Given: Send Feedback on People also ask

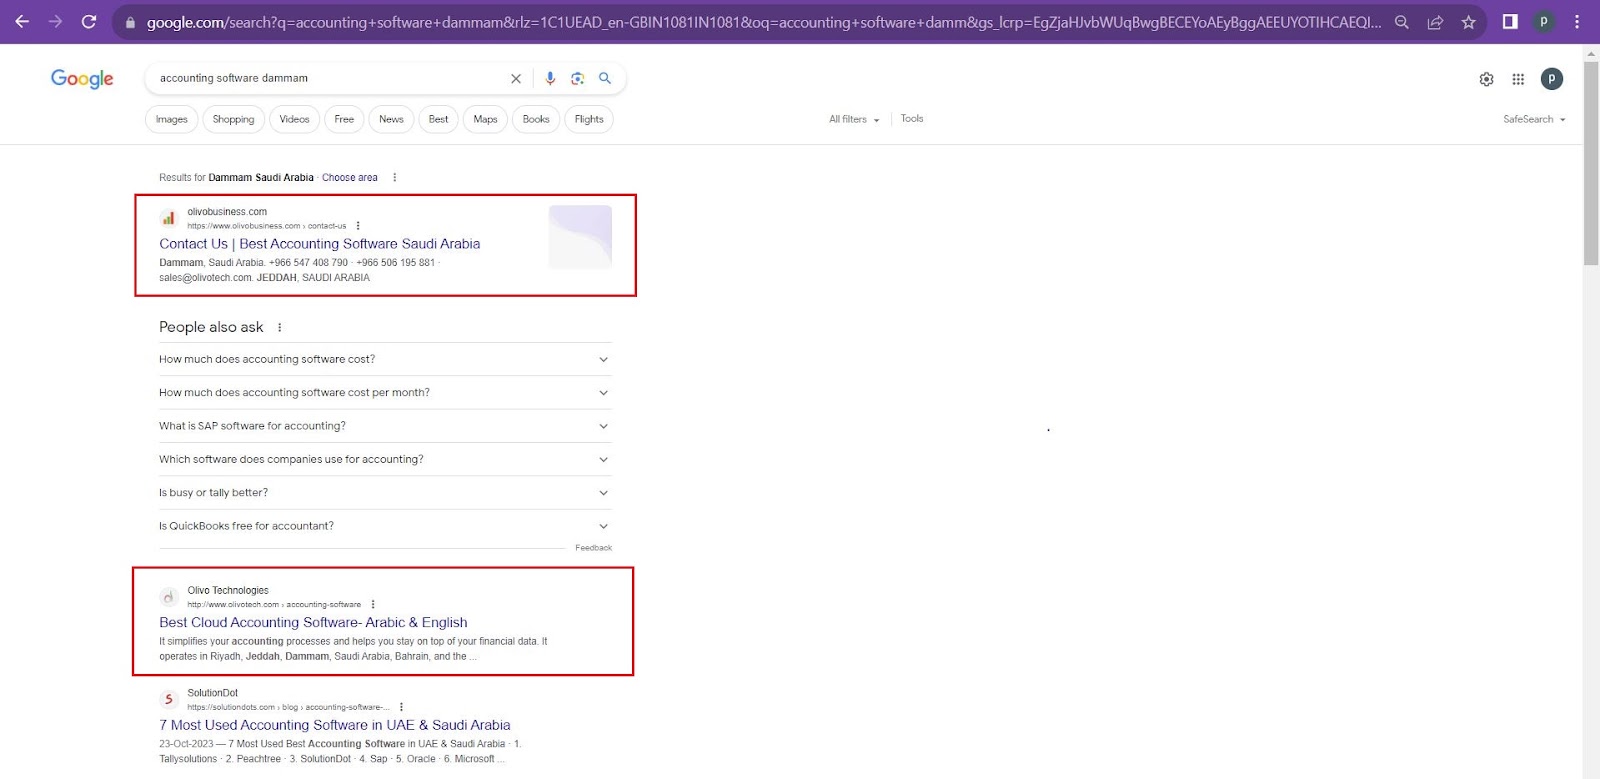Looking at the screenshot, I should click(593, 548).
